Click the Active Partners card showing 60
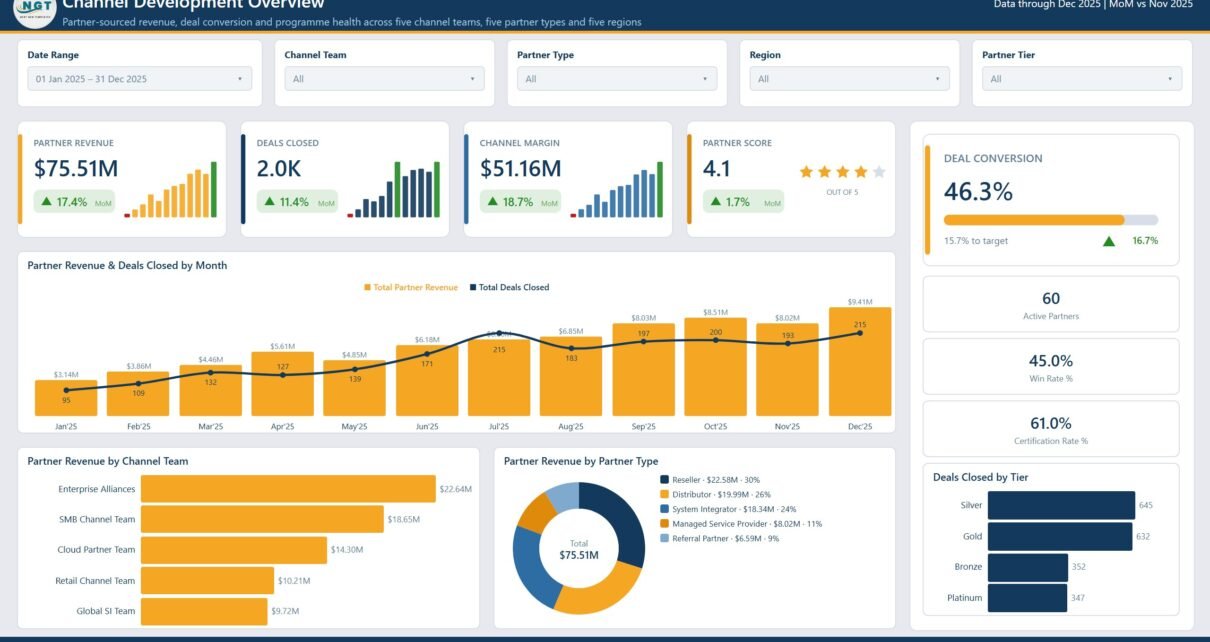The height and width of the screenshot is (642, 1210). point(1051,304)
